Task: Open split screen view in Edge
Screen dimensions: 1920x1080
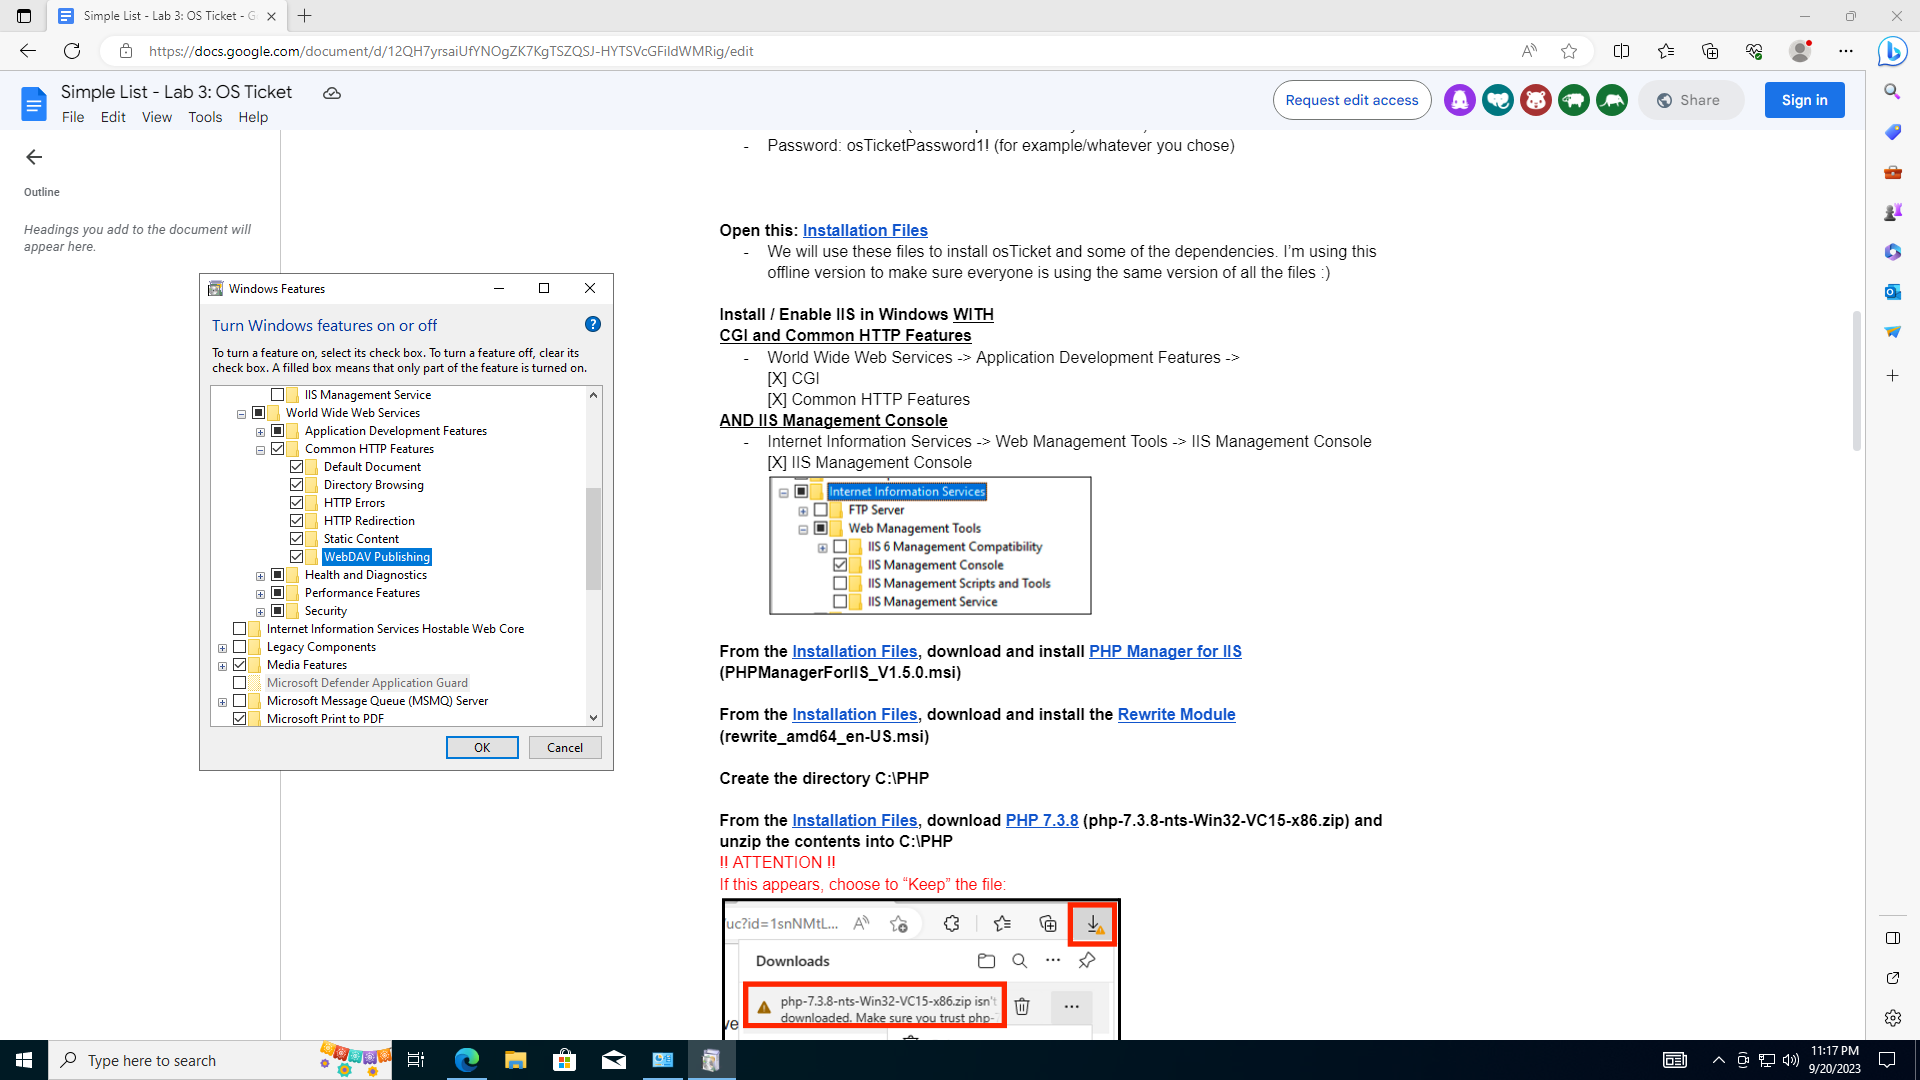Action: pyautogui.click(x=1621, y=51)
